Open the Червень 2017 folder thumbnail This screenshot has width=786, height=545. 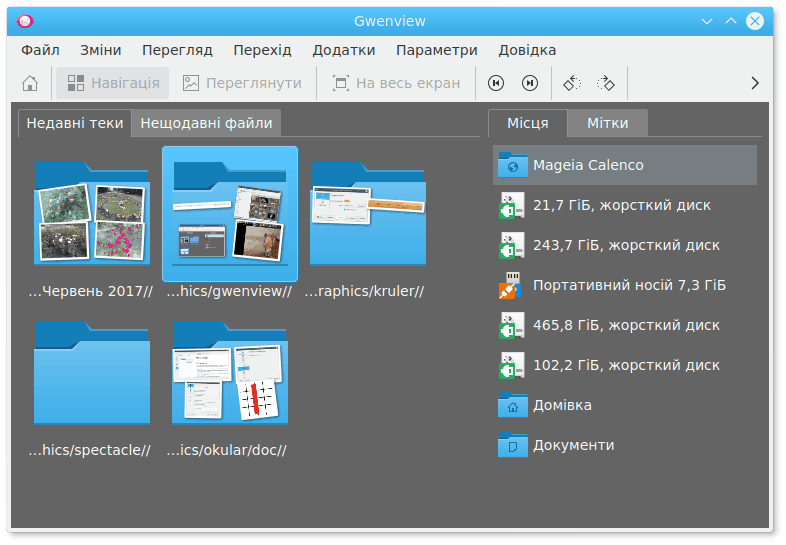(92, 214)
